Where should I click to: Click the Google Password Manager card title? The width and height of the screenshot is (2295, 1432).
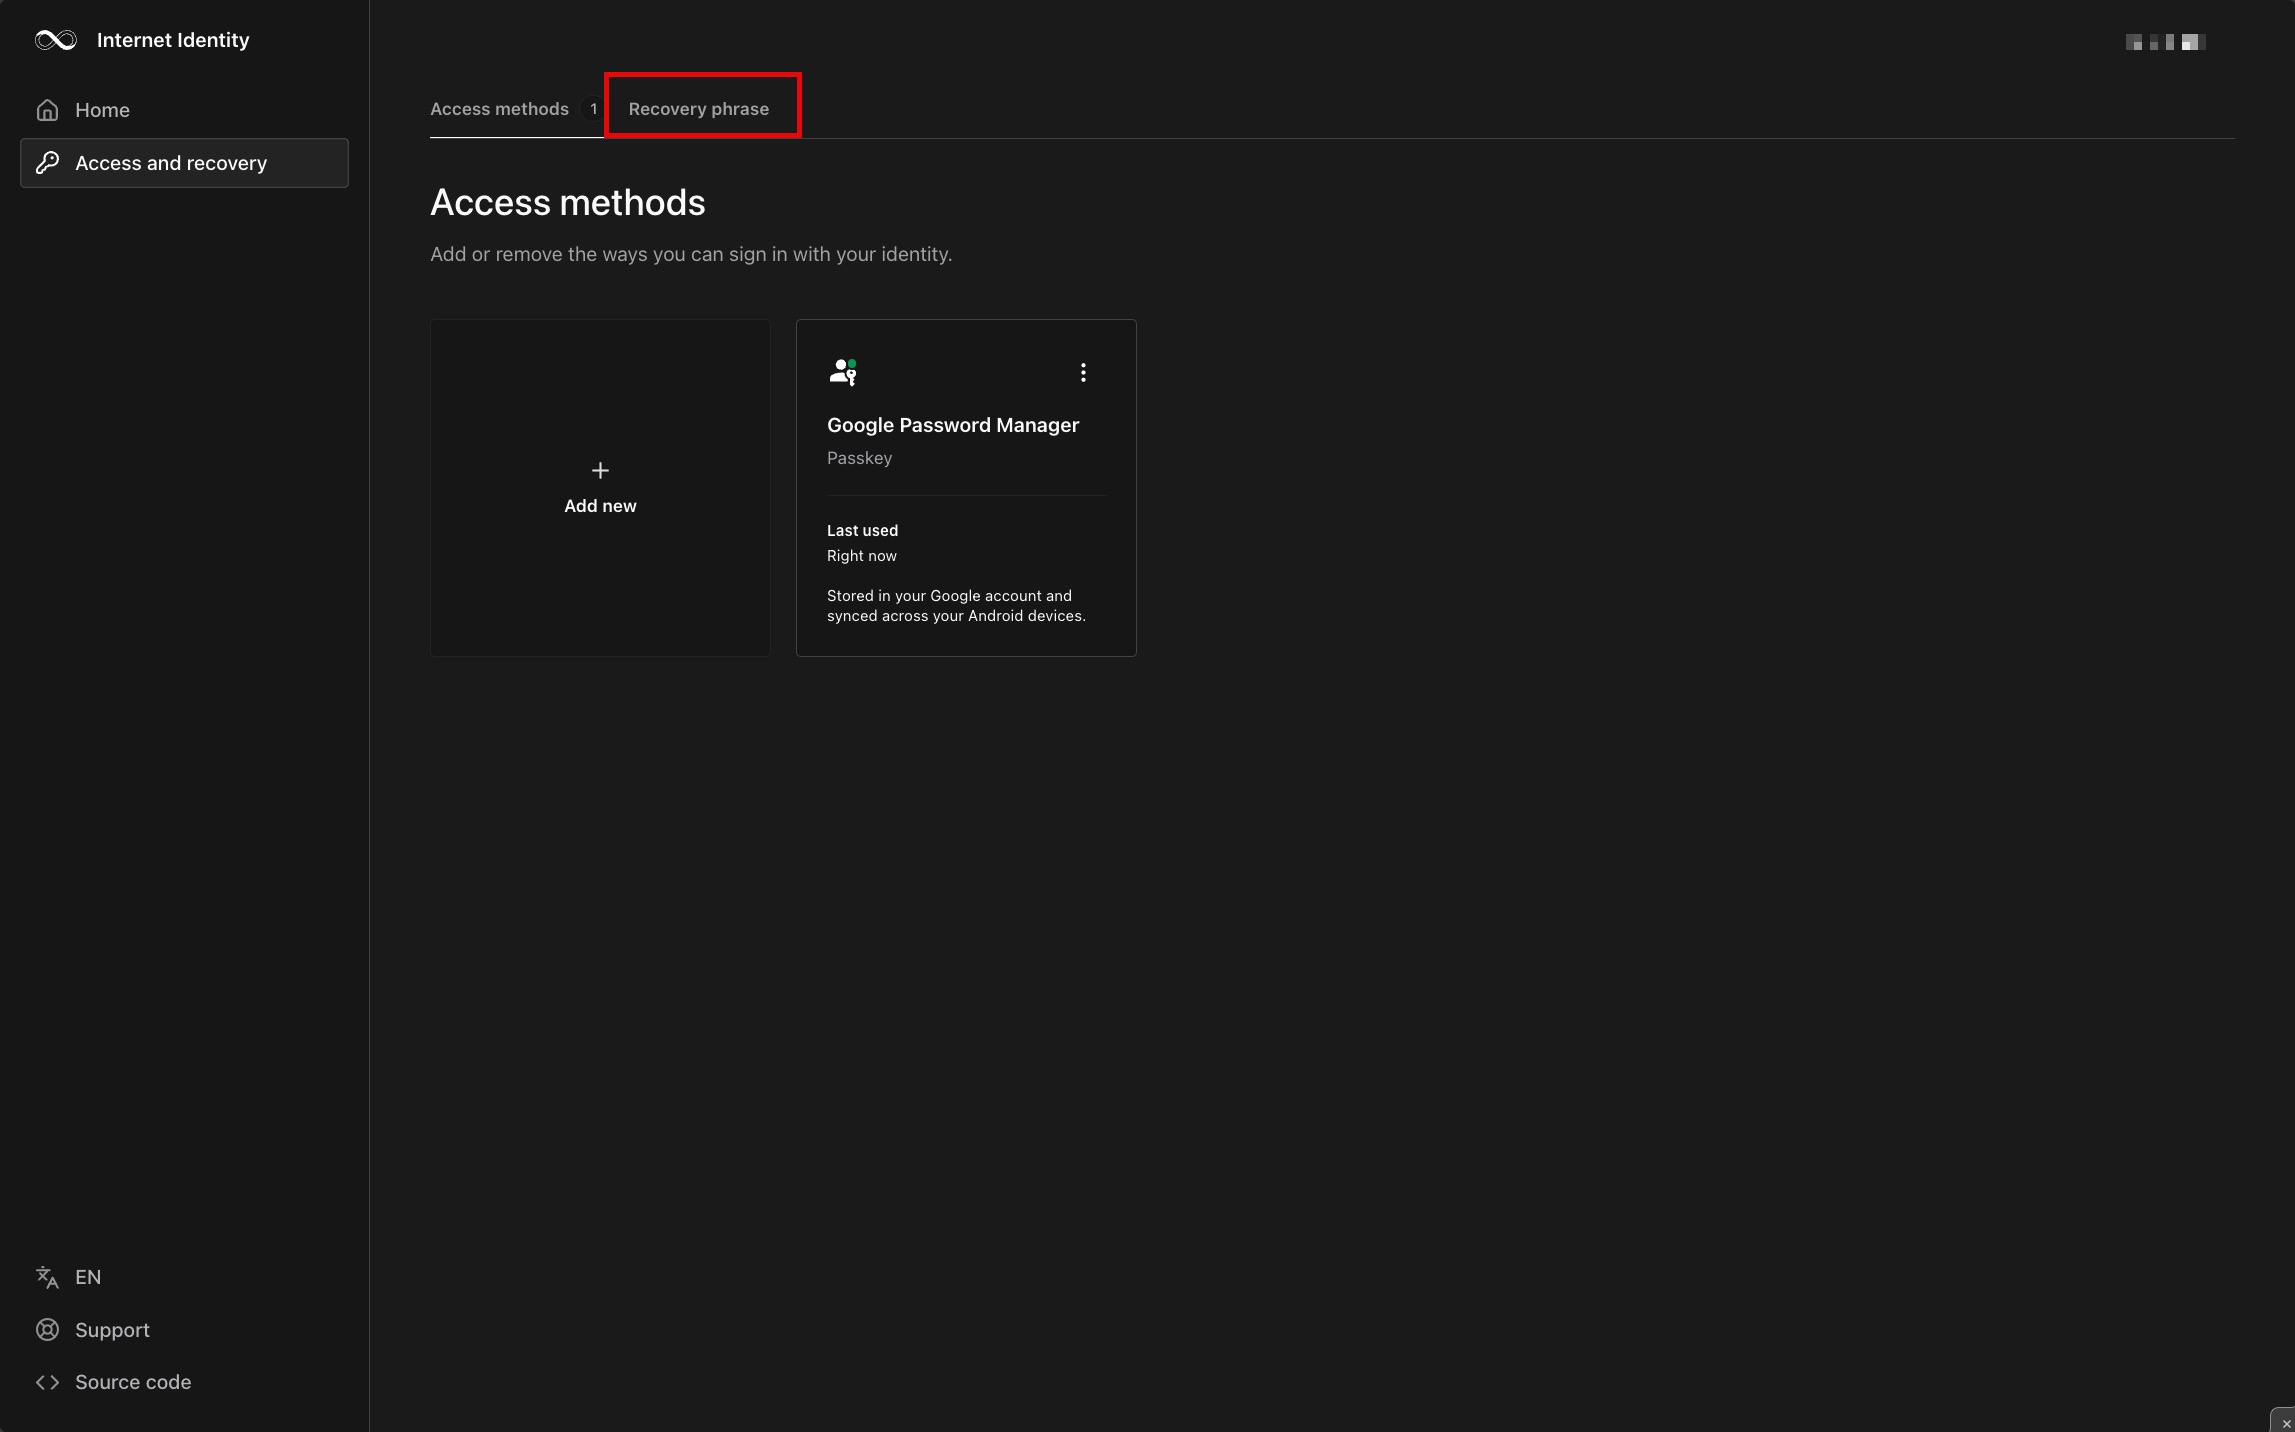click(953, 425)
